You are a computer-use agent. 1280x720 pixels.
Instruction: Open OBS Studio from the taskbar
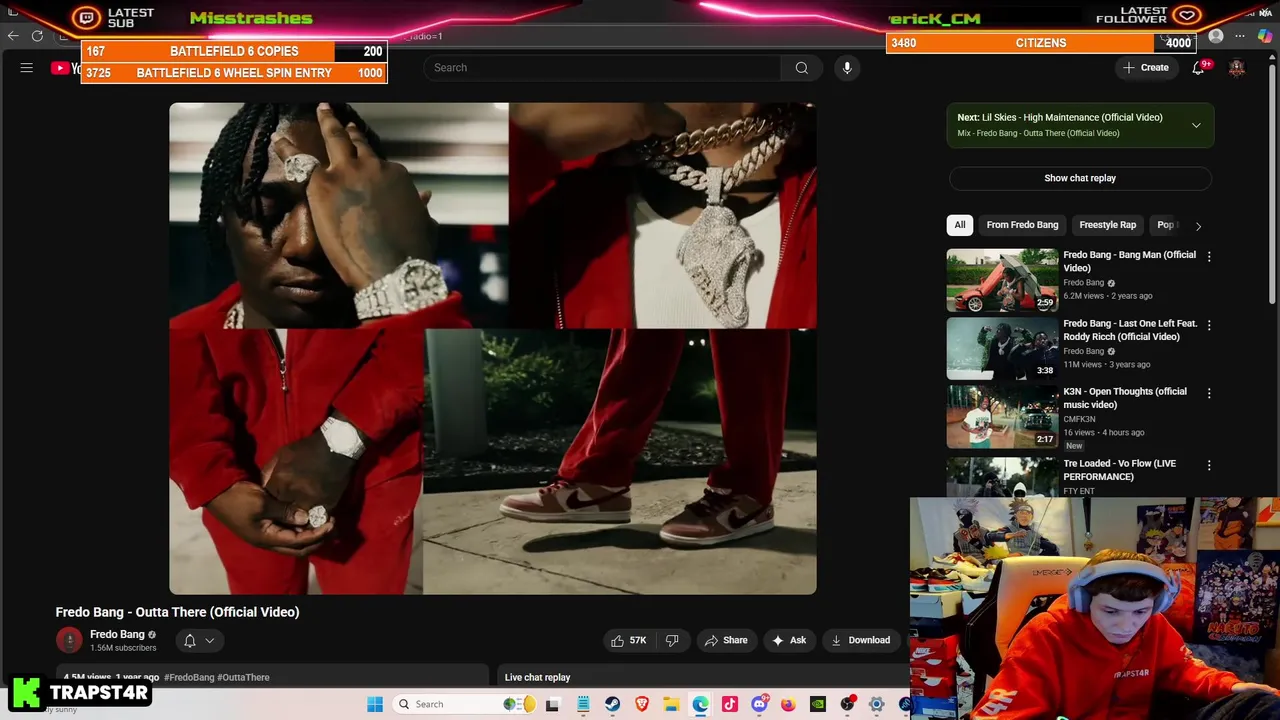[847, 704]
